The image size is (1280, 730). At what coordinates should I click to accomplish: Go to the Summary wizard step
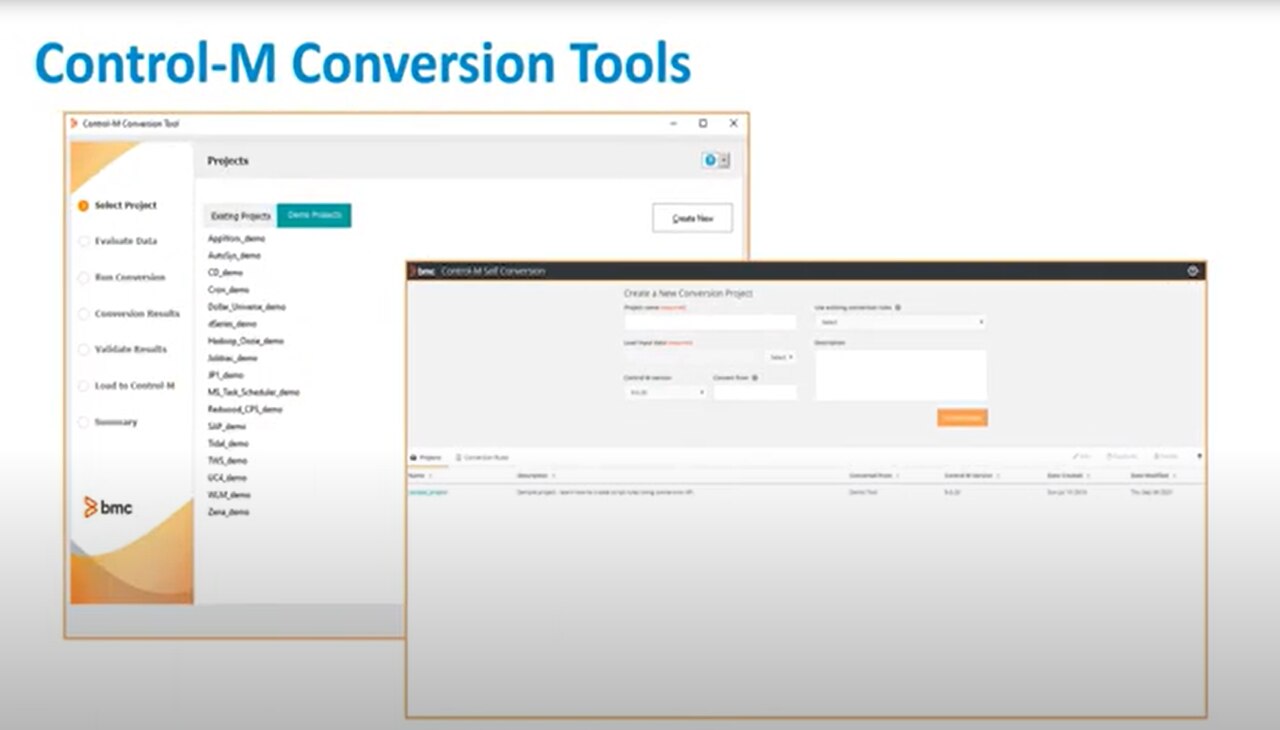click(108, 422)
